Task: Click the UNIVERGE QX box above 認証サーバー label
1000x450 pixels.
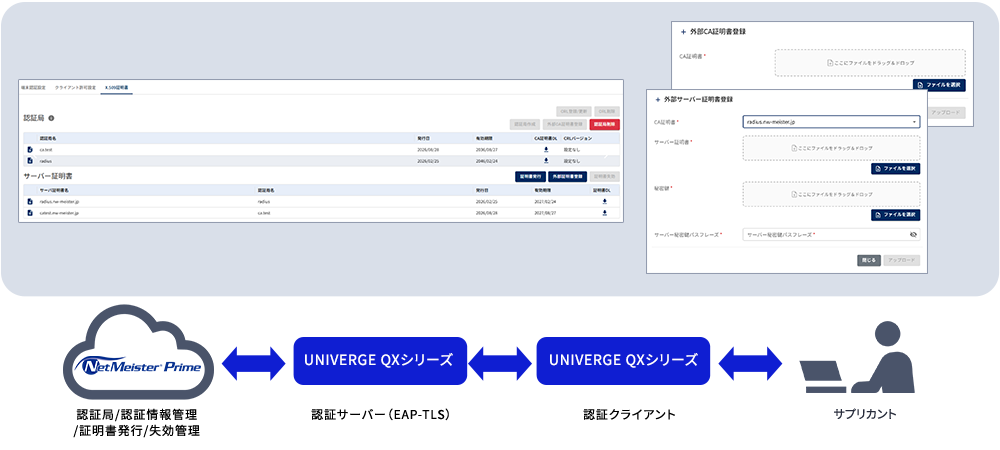Action: tap(380, 361)
